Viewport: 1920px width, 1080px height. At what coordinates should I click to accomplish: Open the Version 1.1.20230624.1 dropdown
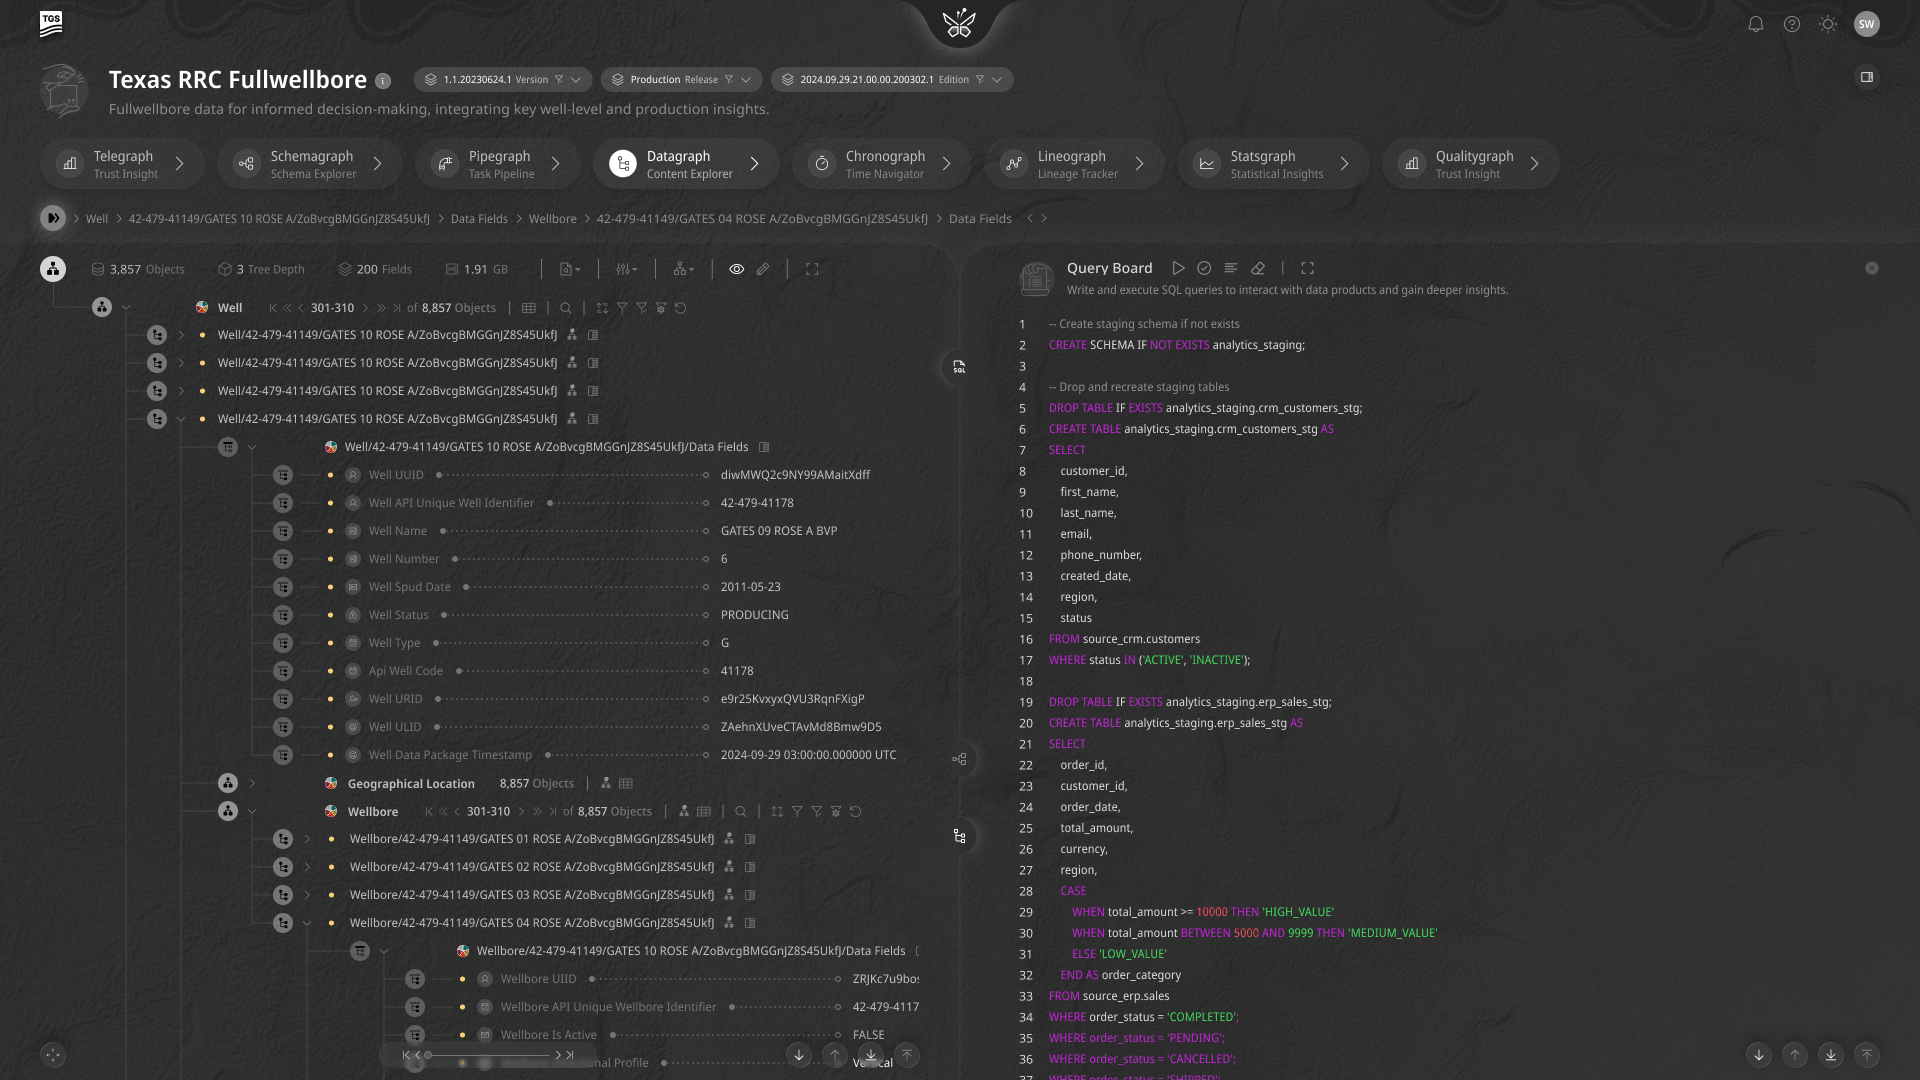502,80
